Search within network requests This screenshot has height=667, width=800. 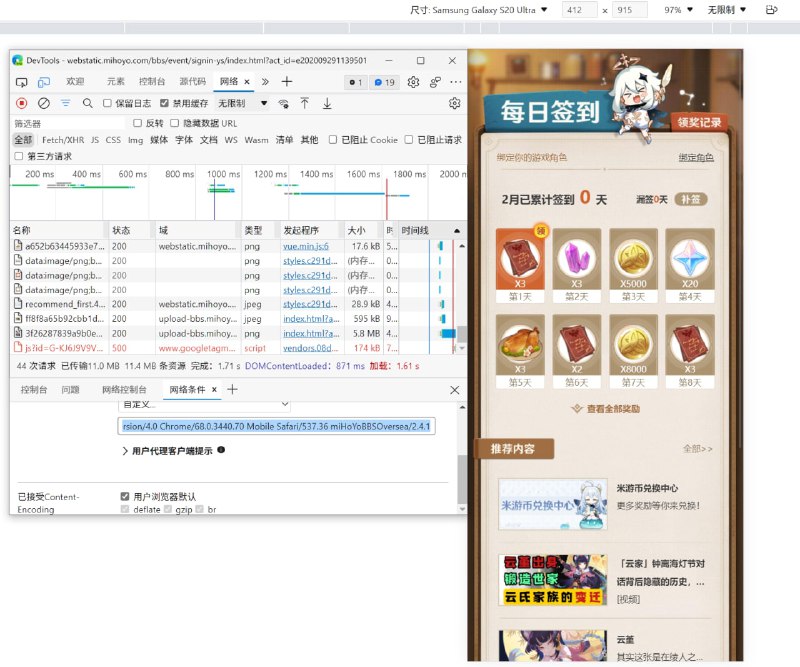pyautogui.click(x=86, y=103)
